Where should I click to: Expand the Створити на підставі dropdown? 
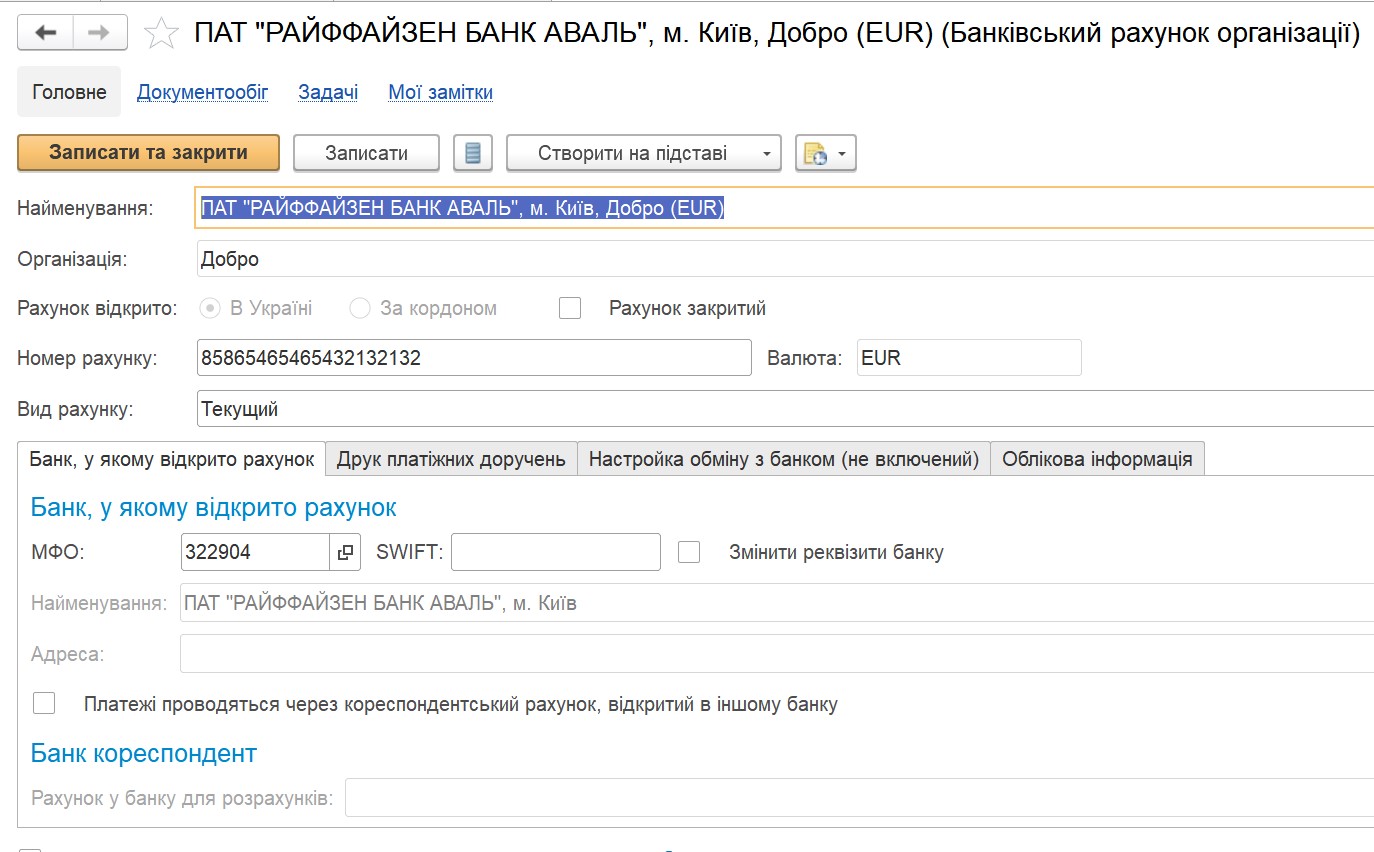point(643,153)
